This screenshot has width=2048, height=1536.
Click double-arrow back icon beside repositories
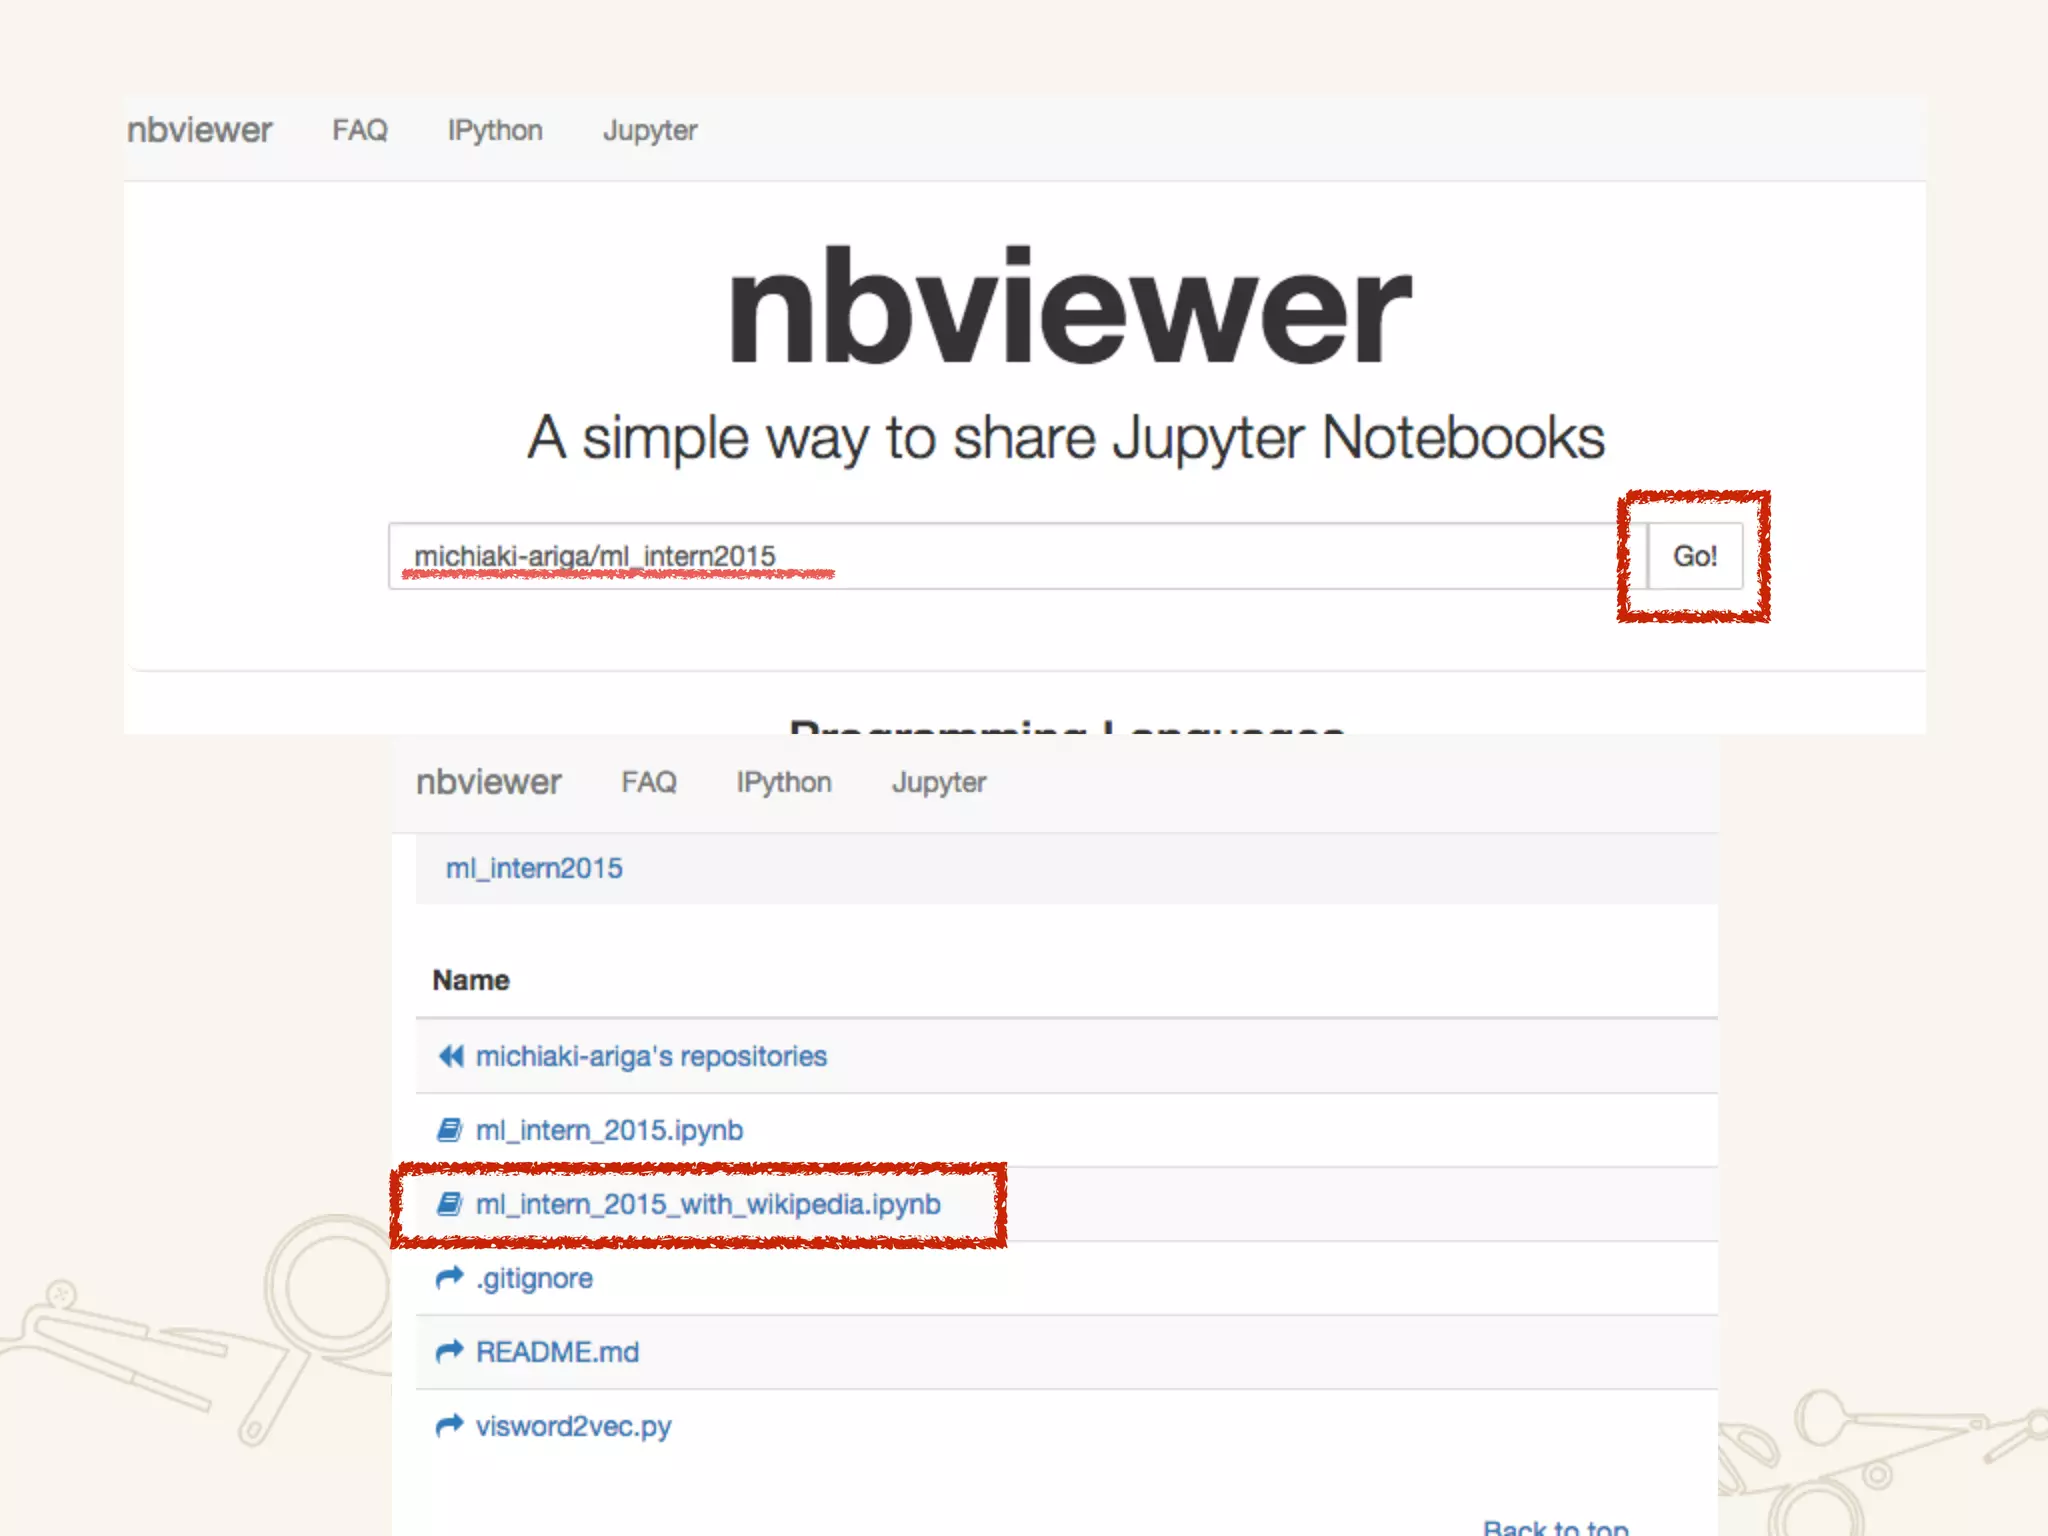451,1056
